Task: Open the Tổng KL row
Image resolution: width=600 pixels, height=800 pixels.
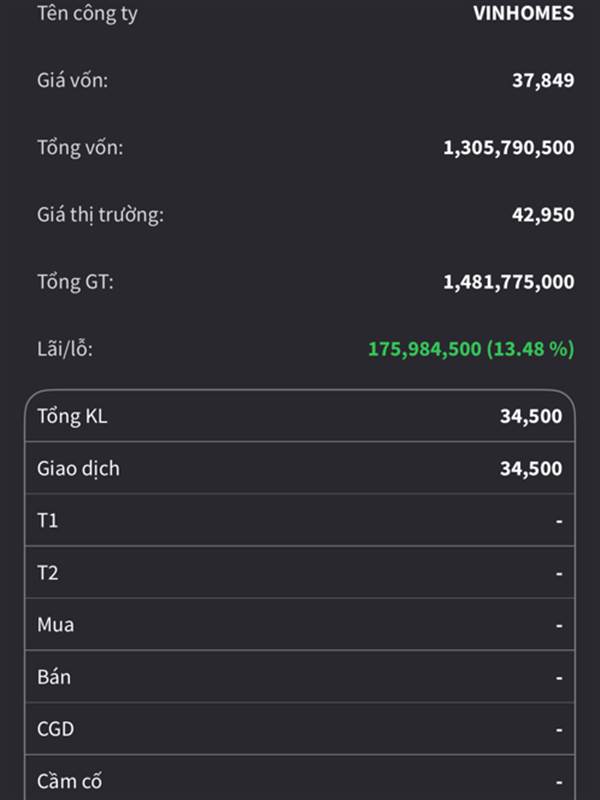Action: 300,416
